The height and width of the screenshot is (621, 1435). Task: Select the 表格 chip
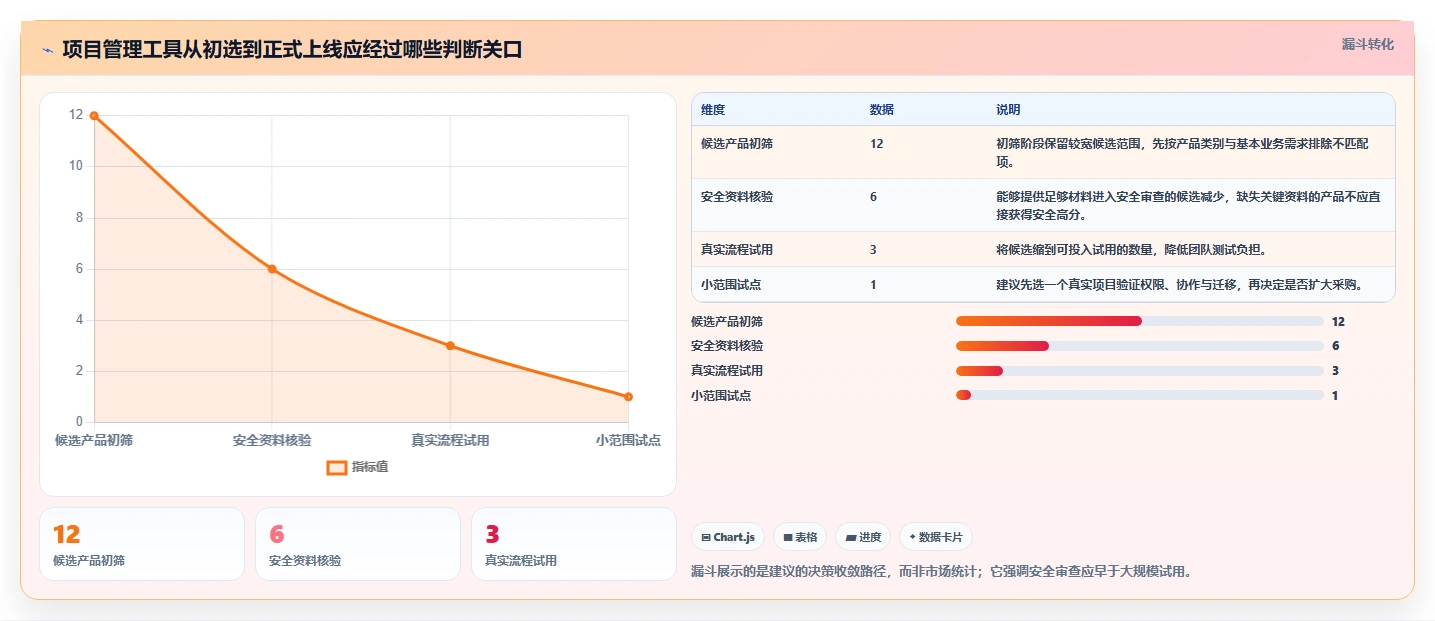(799, 537)
